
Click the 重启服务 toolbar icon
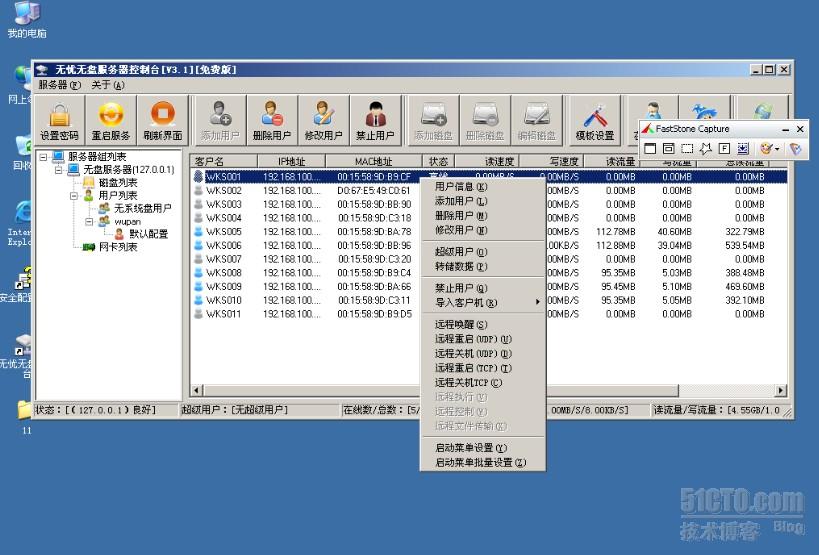111,121
